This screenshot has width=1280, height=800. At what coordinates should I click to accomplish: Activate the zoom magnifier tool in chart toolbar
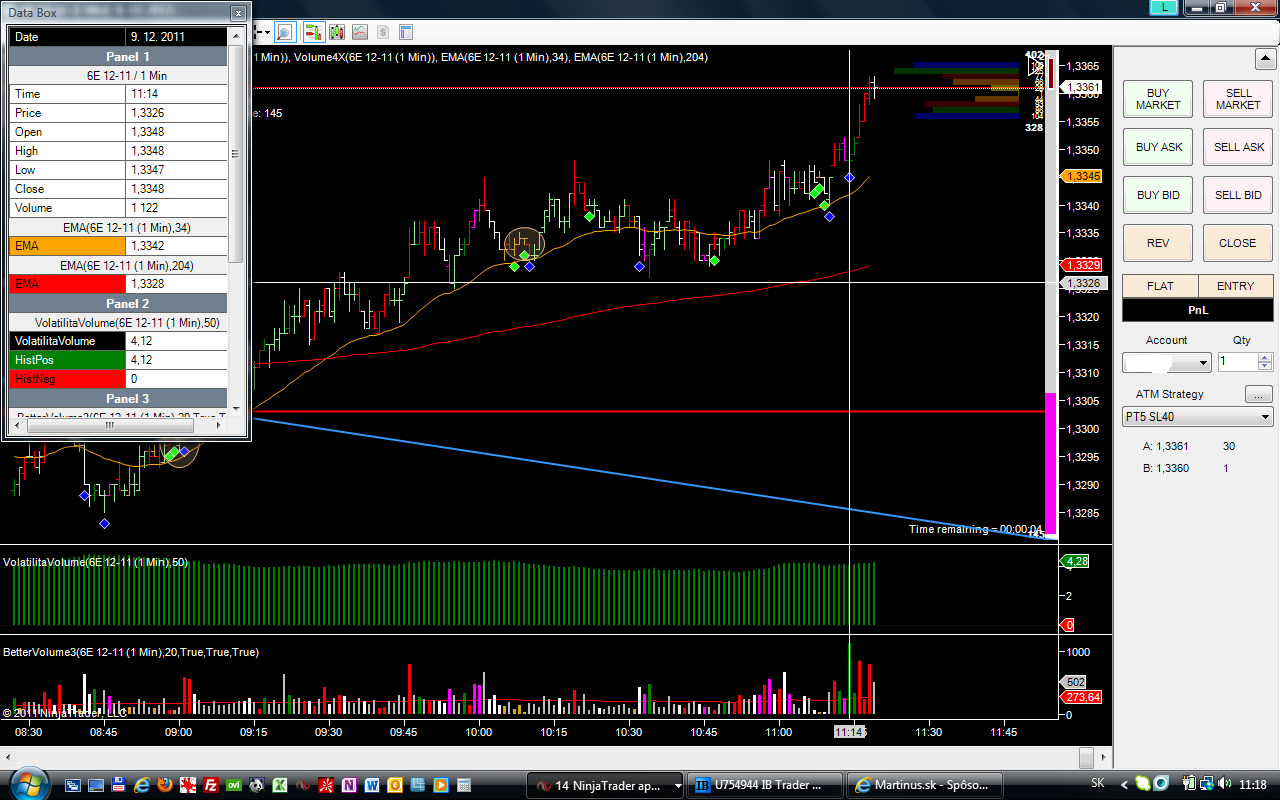click(284, 31)
